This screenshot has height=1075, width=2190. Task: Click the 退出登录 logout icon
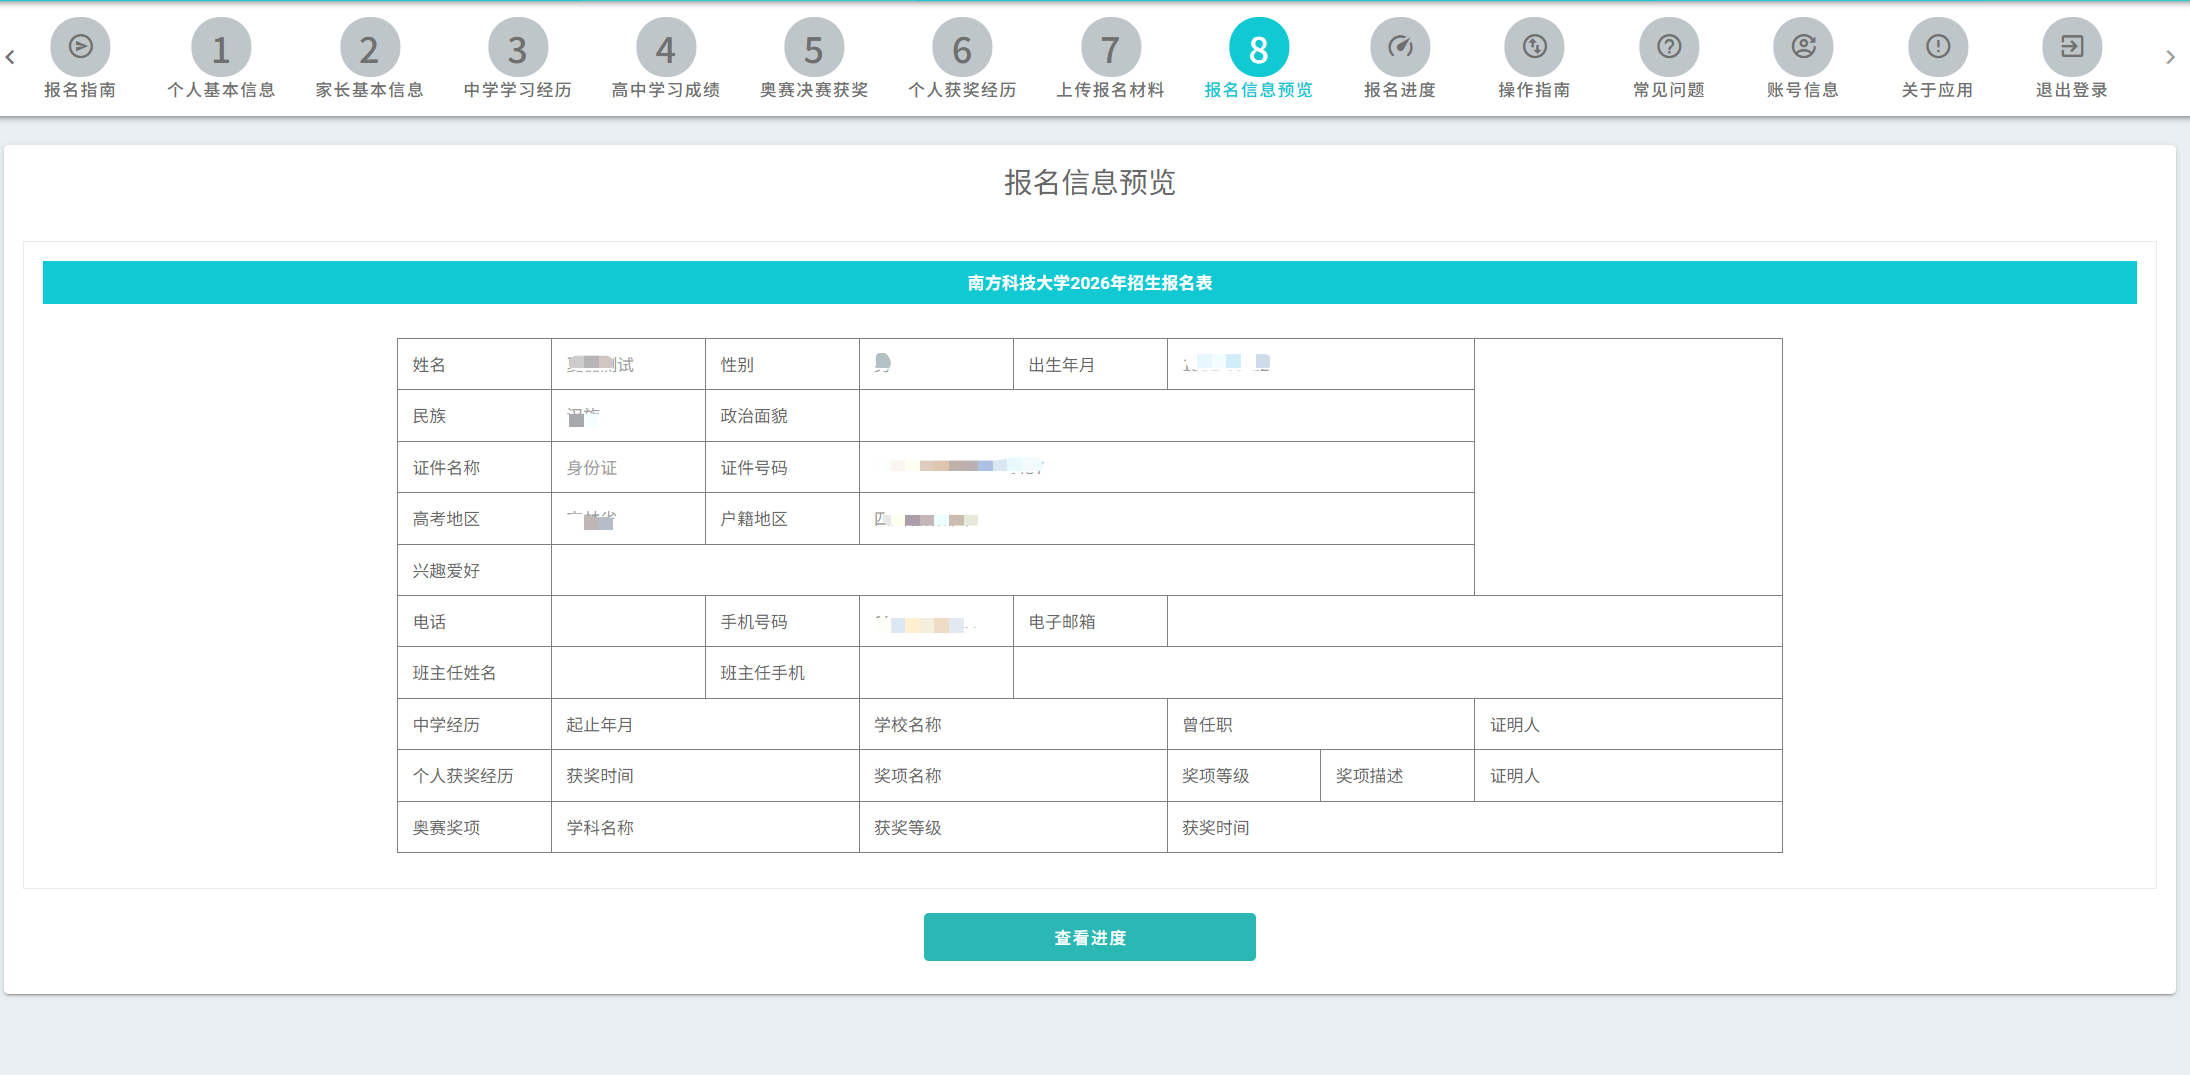2071,47
